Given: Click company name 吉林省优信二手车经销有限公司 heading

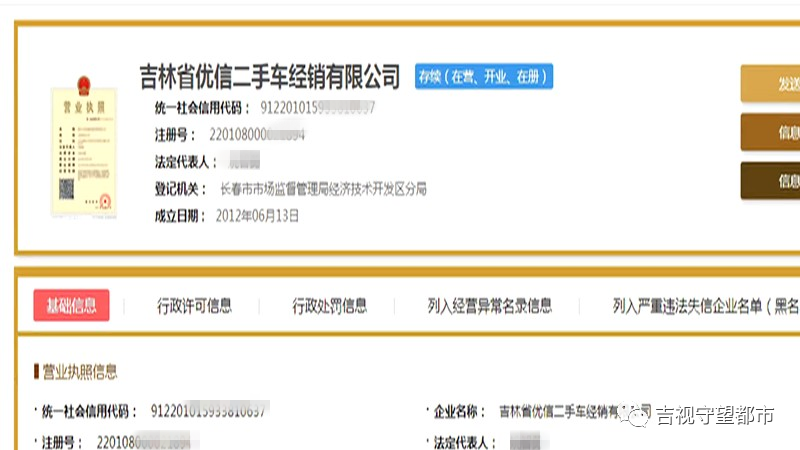Looking at the screenshot, I should click(x=270, y=77).
